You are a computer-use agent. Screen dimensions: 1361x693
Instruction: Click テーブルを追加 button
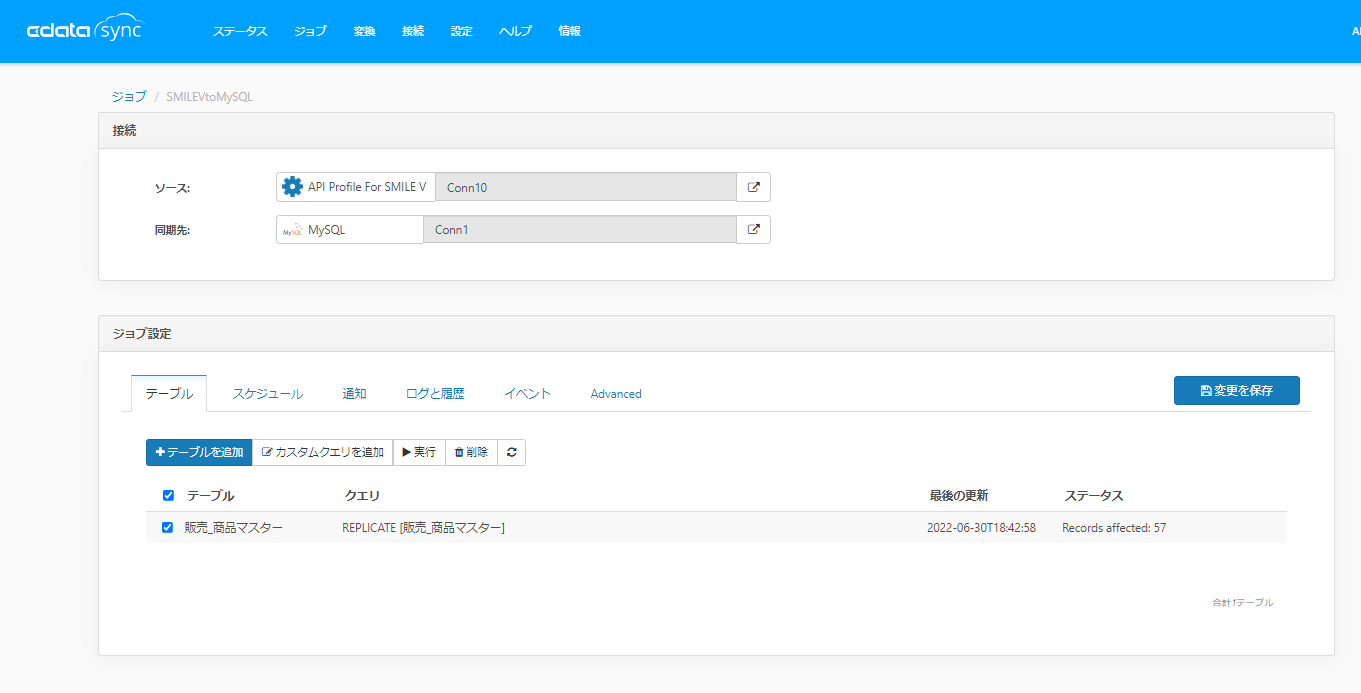click(199, 452)
